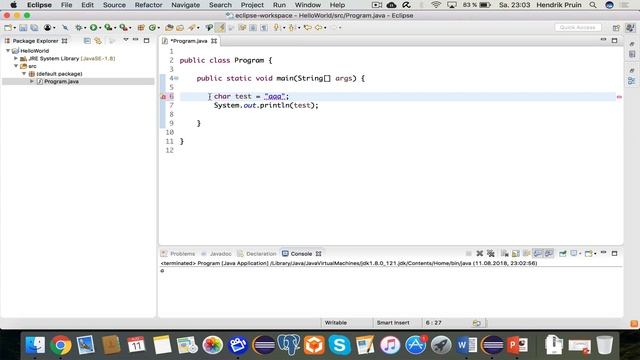Screen dimensions: 640x360
Task: Click the Previous Annotation toolbar icon
Action: pos(291,27)
